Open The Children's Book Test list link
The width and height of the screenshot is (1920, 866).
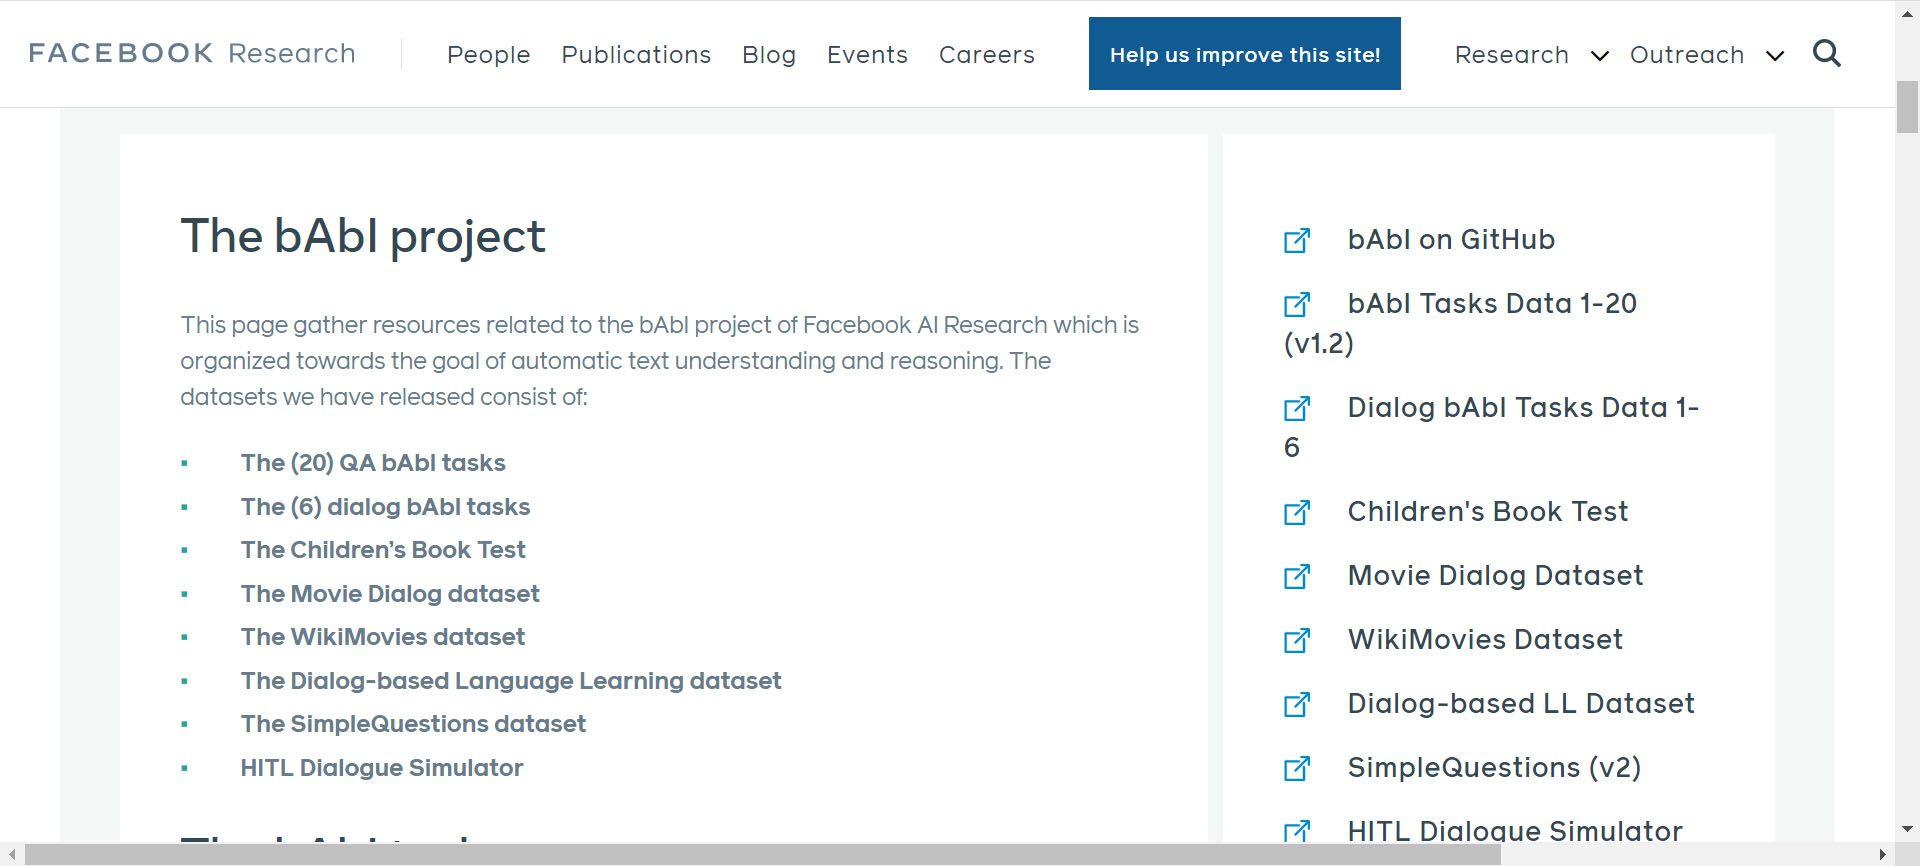click(383, 550)
